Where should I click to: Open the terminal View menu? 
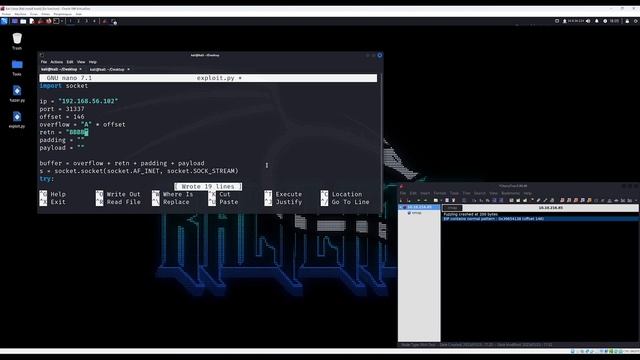click(x=81, y=62)
